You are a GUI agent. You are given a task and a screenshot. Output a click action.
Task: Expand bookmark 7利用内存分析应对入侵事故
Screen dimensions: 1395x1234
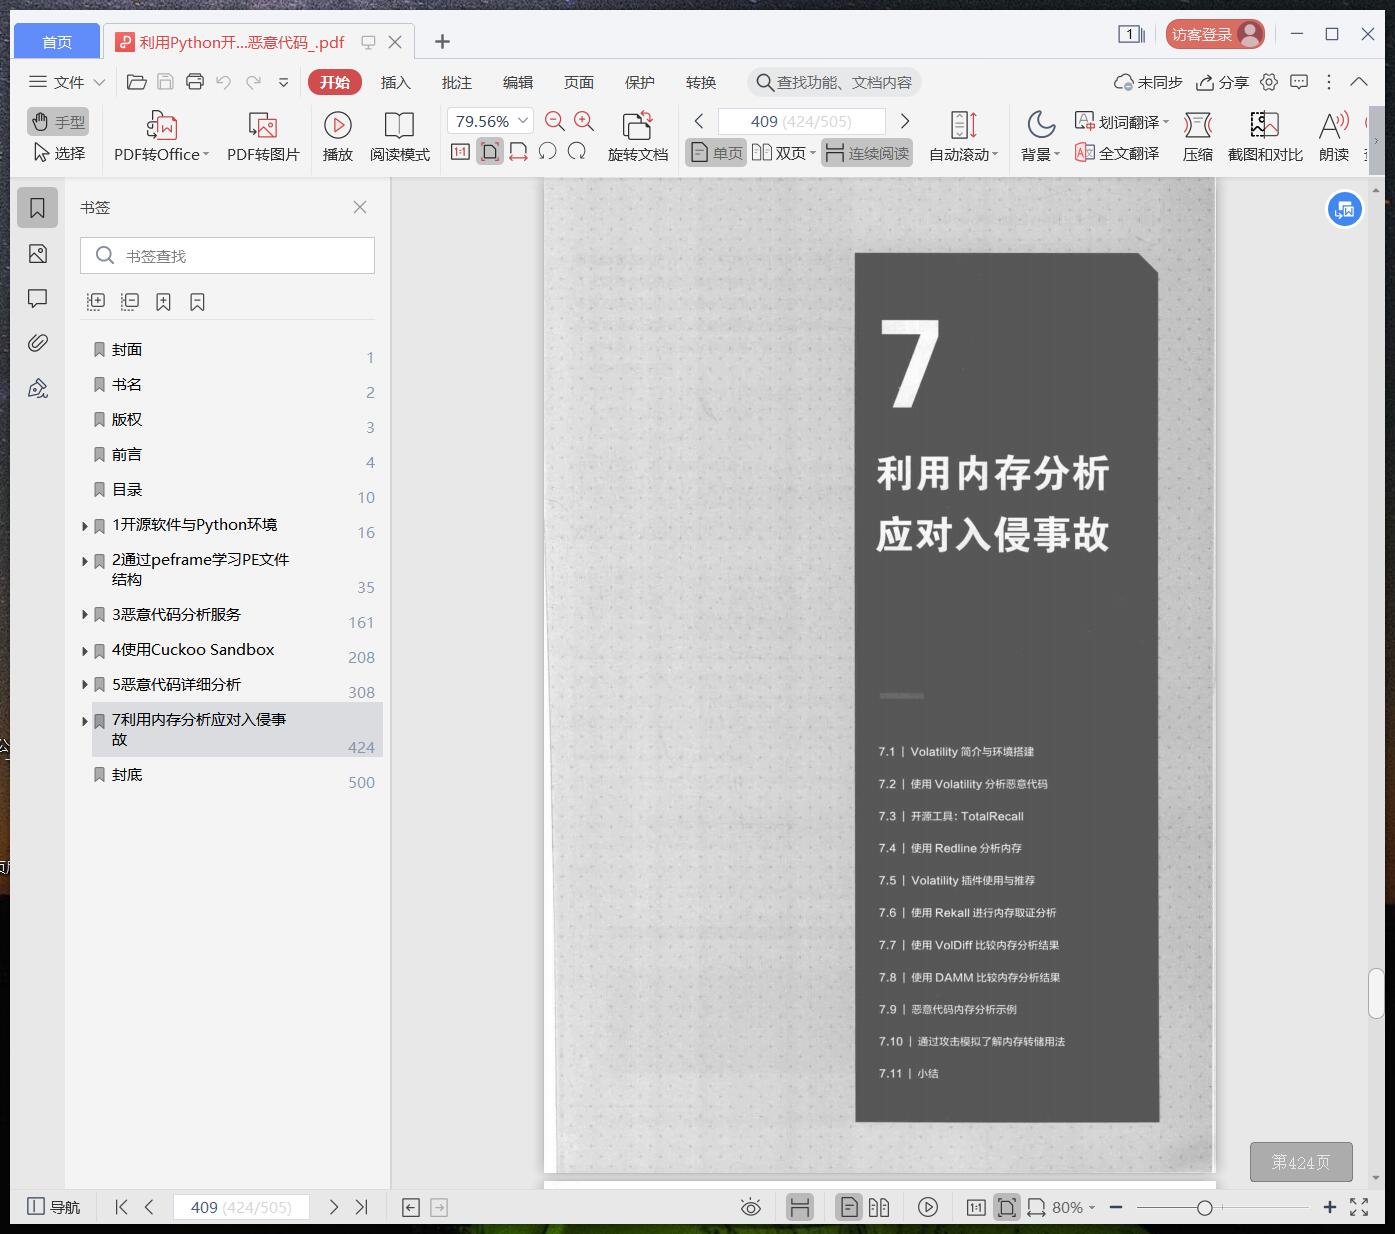pos(85,721)
